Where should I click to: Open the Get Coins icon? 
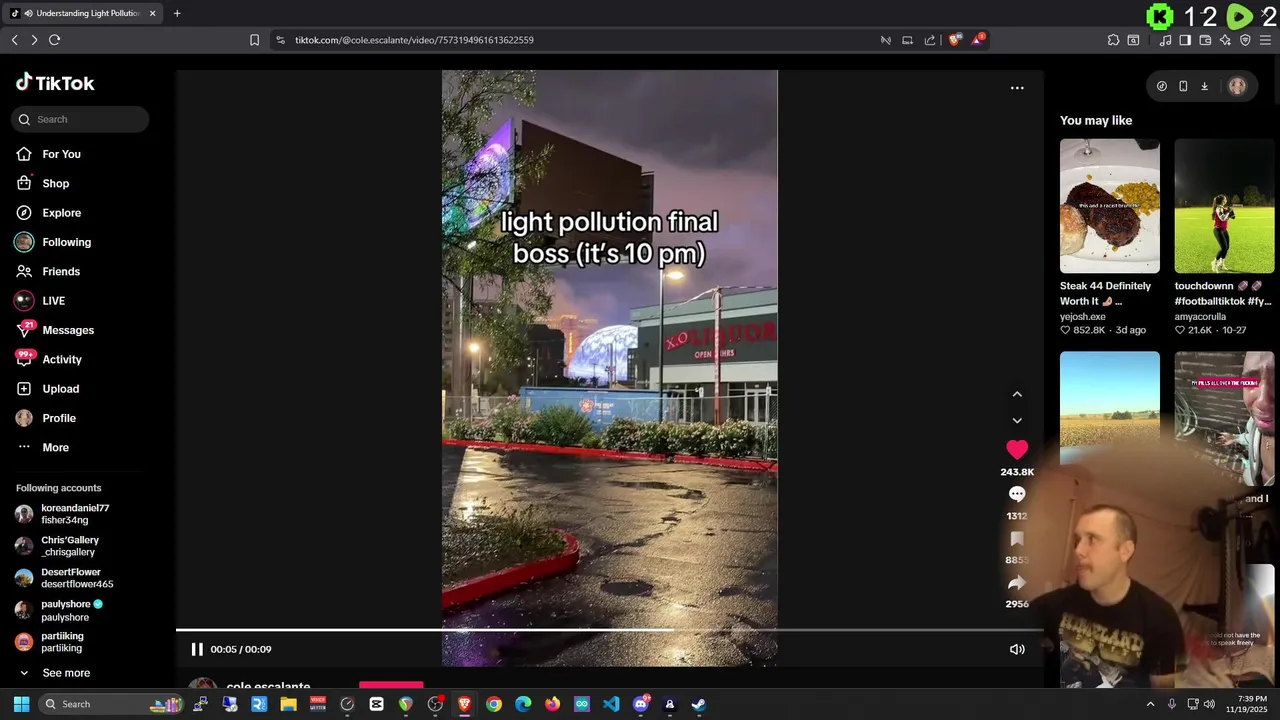1161,86
